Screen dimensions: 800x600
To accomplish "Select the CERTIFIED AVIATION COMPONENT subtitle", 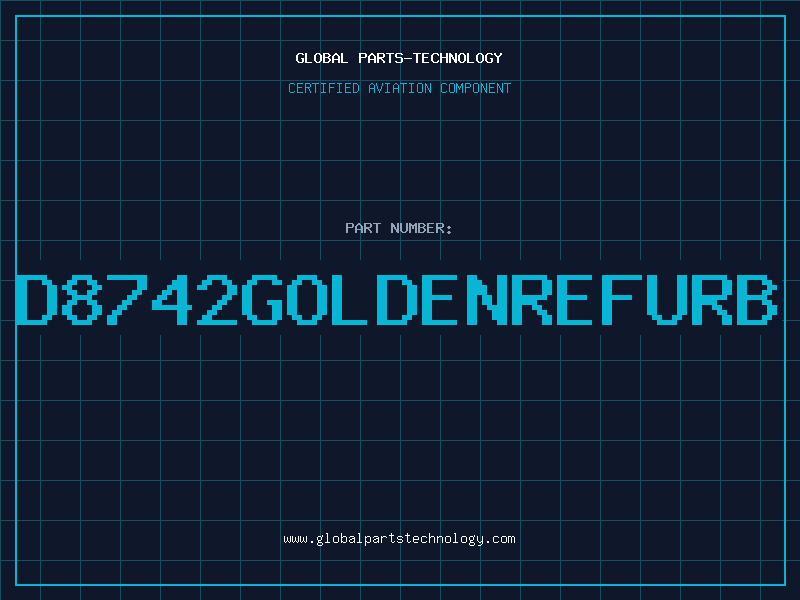I will [x=399, y=88].
